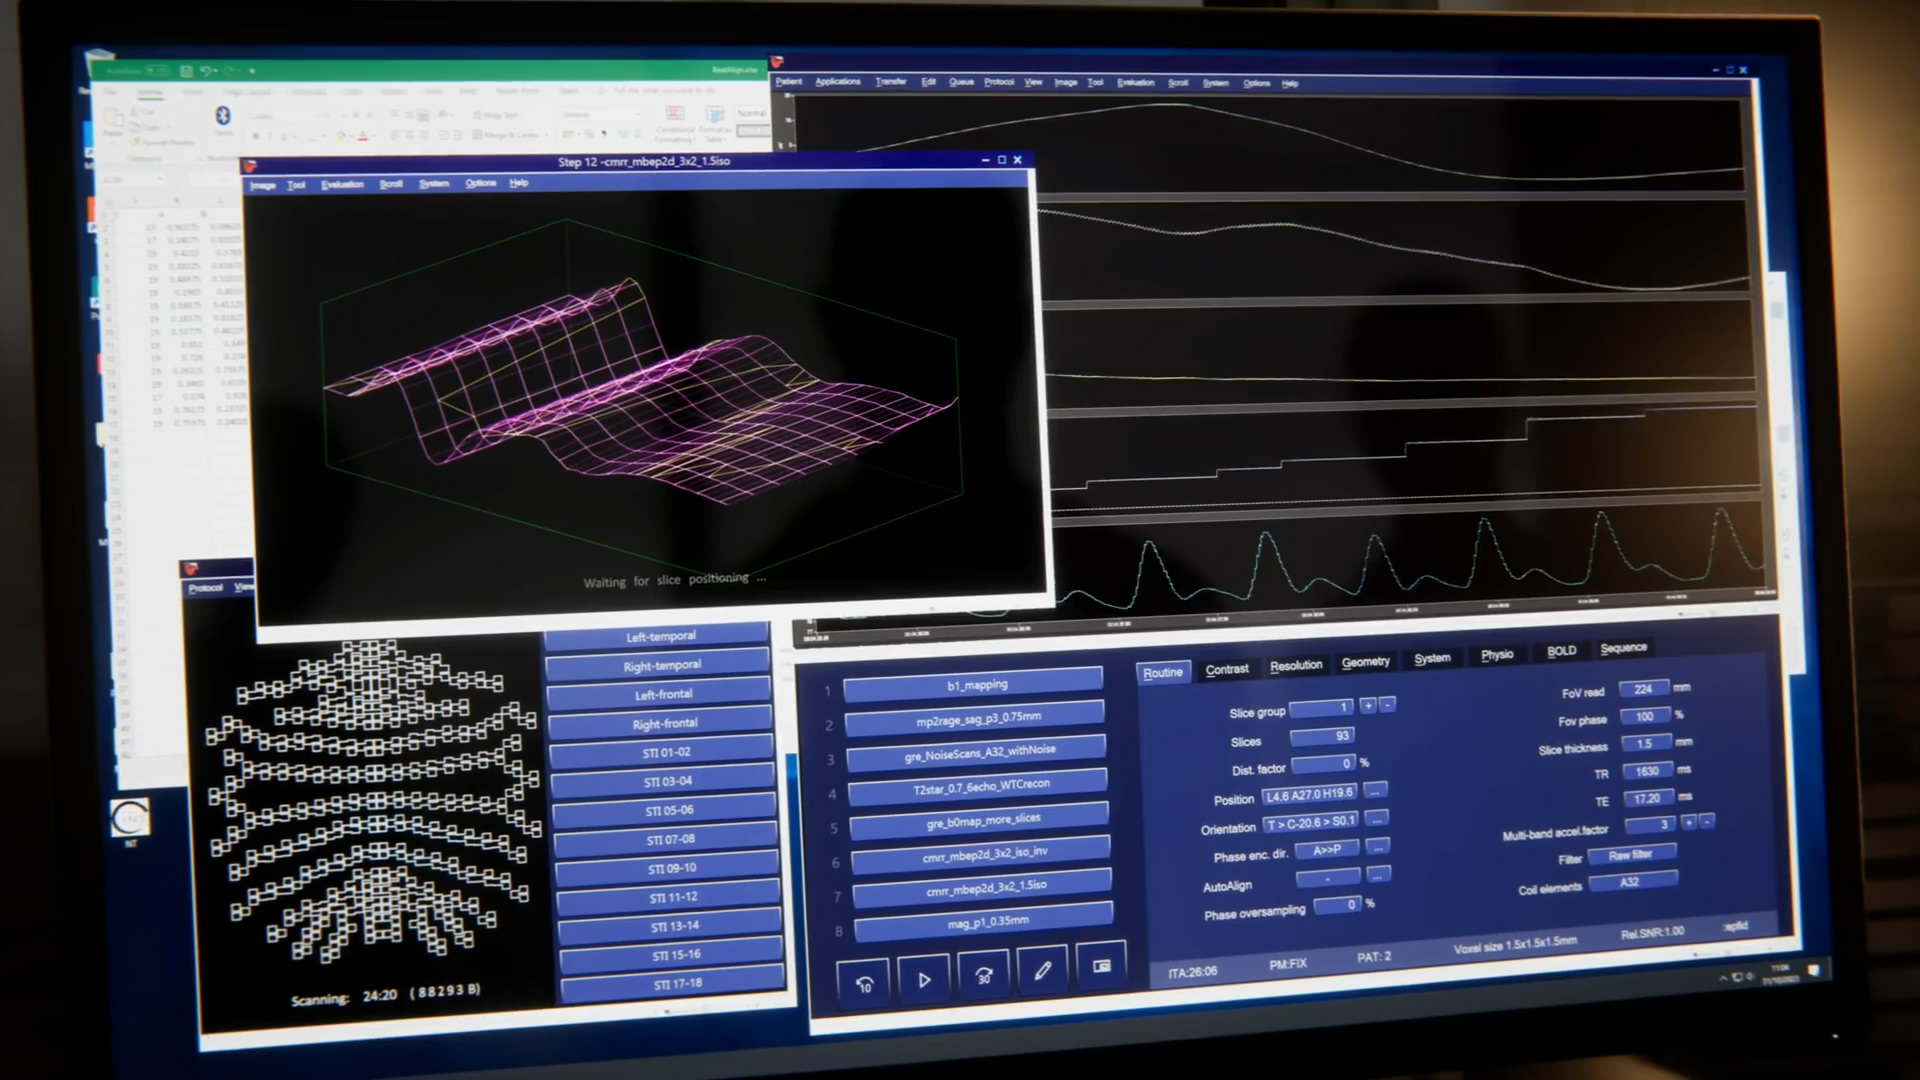Open Evaluation menu in Step 12 window

click(342, 185)
